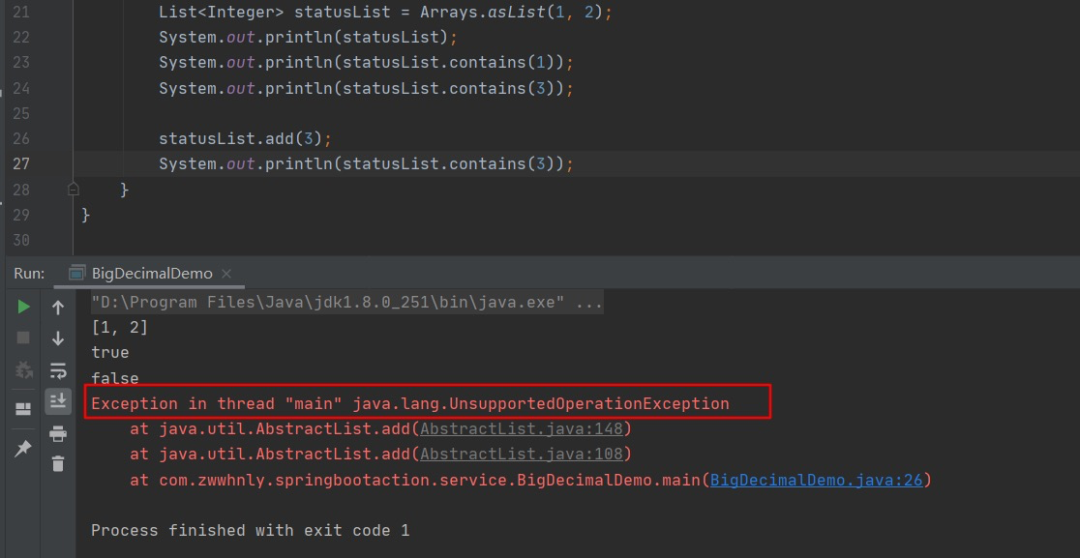Click the java.exe command line in console
This screenshot has height=558, width=1080.
[347, 302]
